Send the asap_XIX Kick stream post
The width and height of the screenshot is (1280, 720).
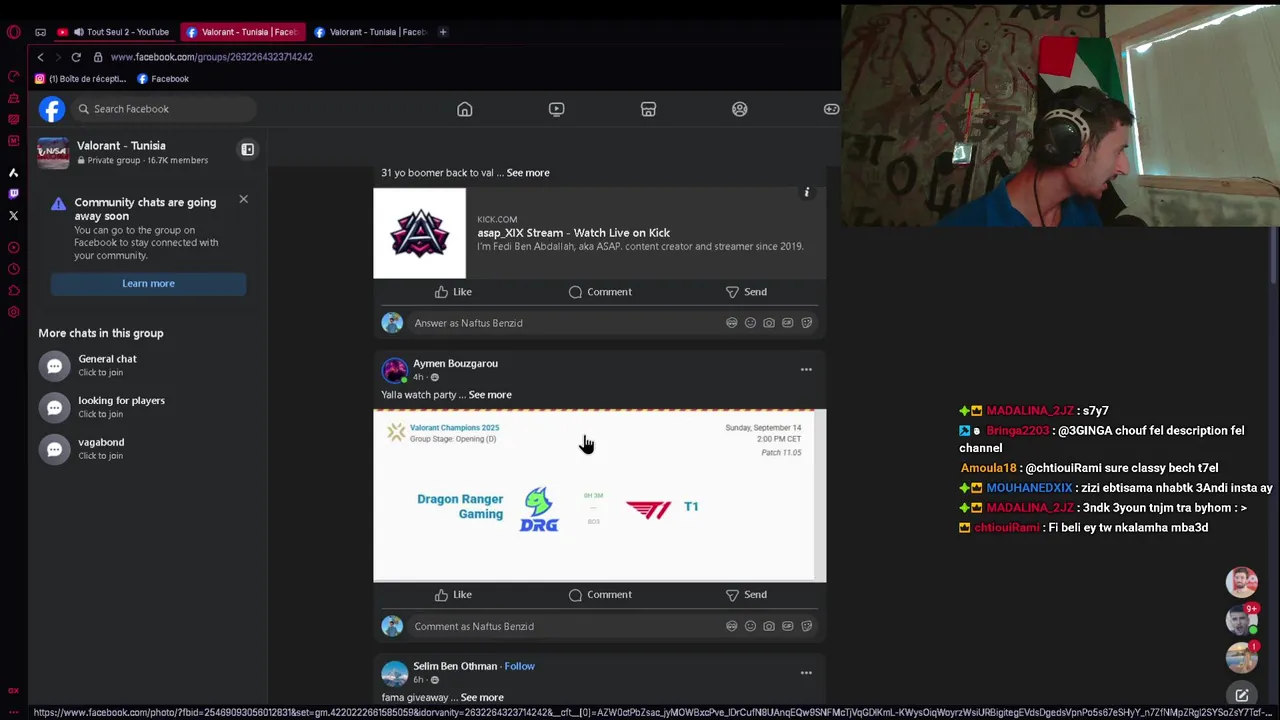click(746, 292)
